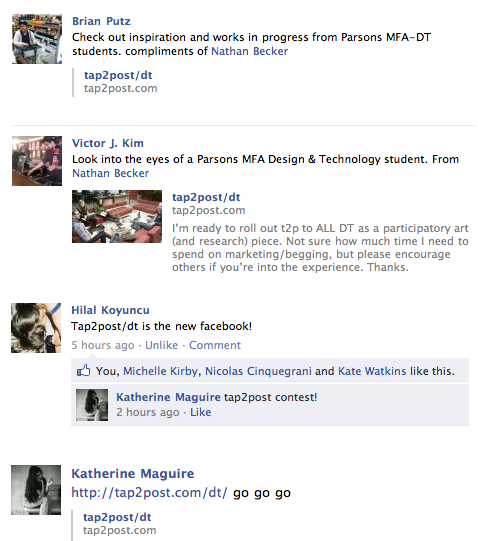
Task: Click Nathan Becker link in Brian's post
Action: pyautogui.click(x=250, y=51)
